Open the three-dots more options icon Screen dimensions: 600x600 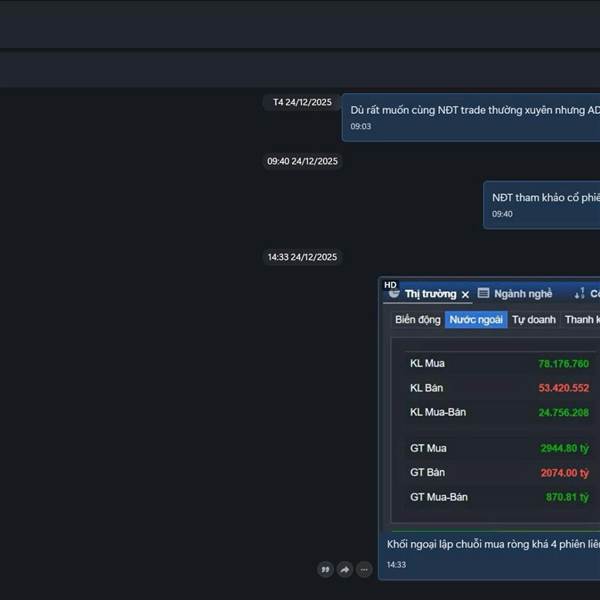coord(364,570)
